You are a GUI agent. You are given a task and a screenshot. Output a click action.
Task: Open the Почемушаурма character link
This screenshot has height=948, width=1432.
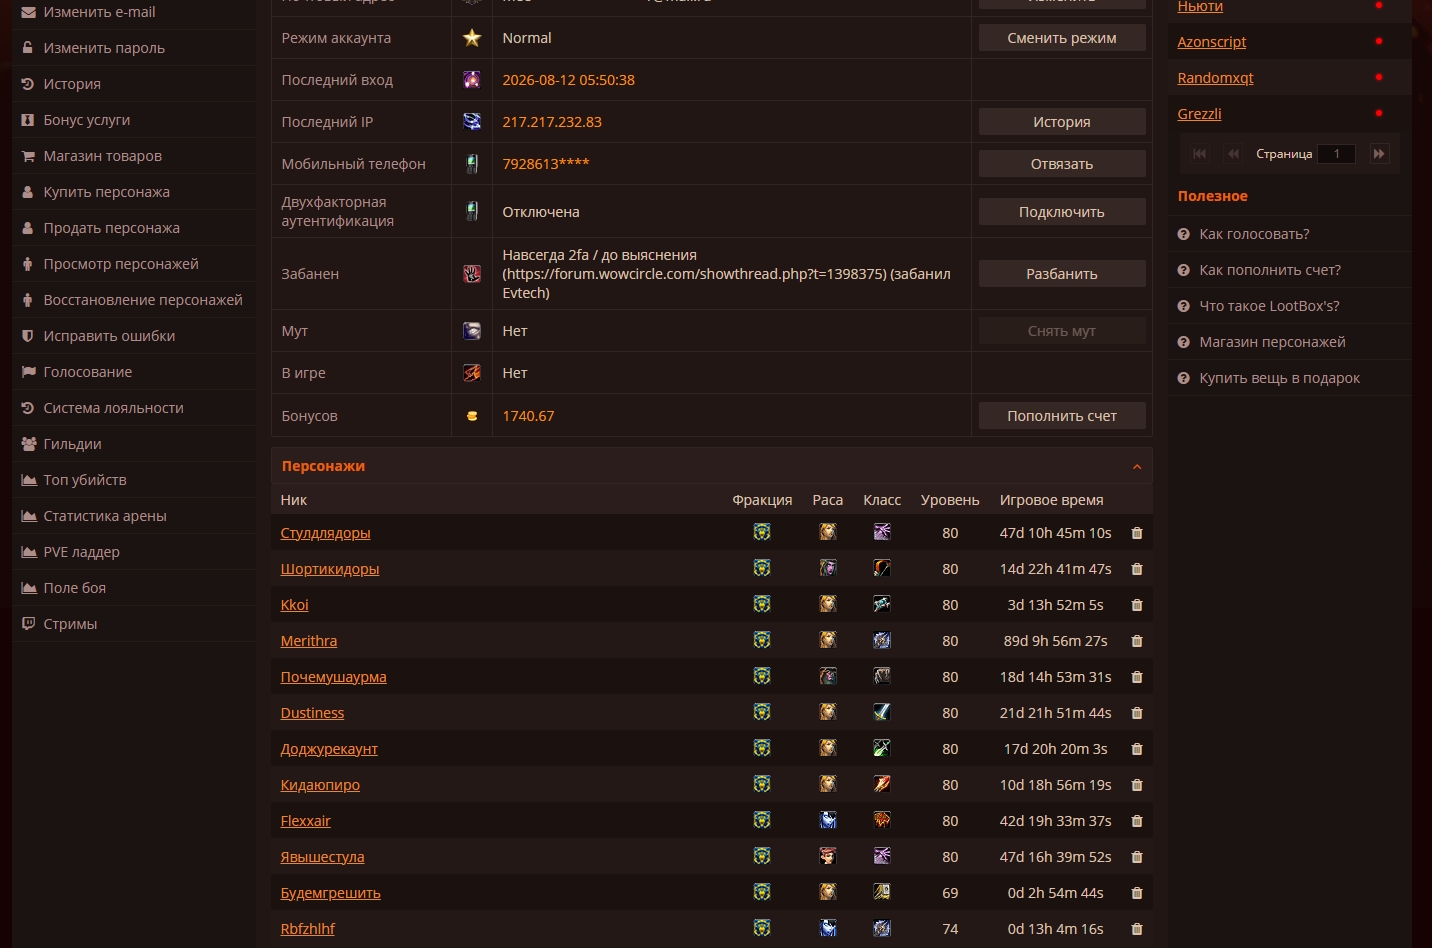click(x=333, y=677)
